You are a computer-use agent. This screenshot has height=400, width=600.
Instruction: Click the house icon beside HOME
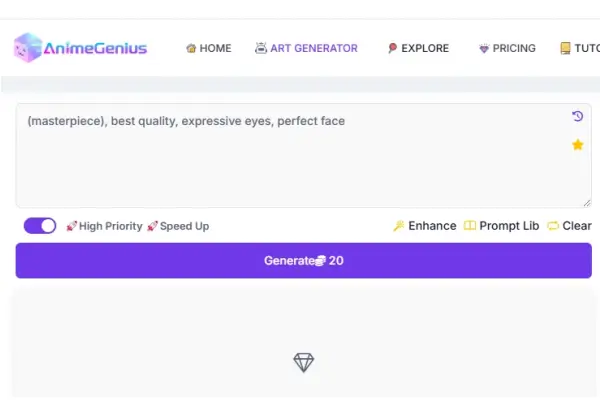coord(191,48)
